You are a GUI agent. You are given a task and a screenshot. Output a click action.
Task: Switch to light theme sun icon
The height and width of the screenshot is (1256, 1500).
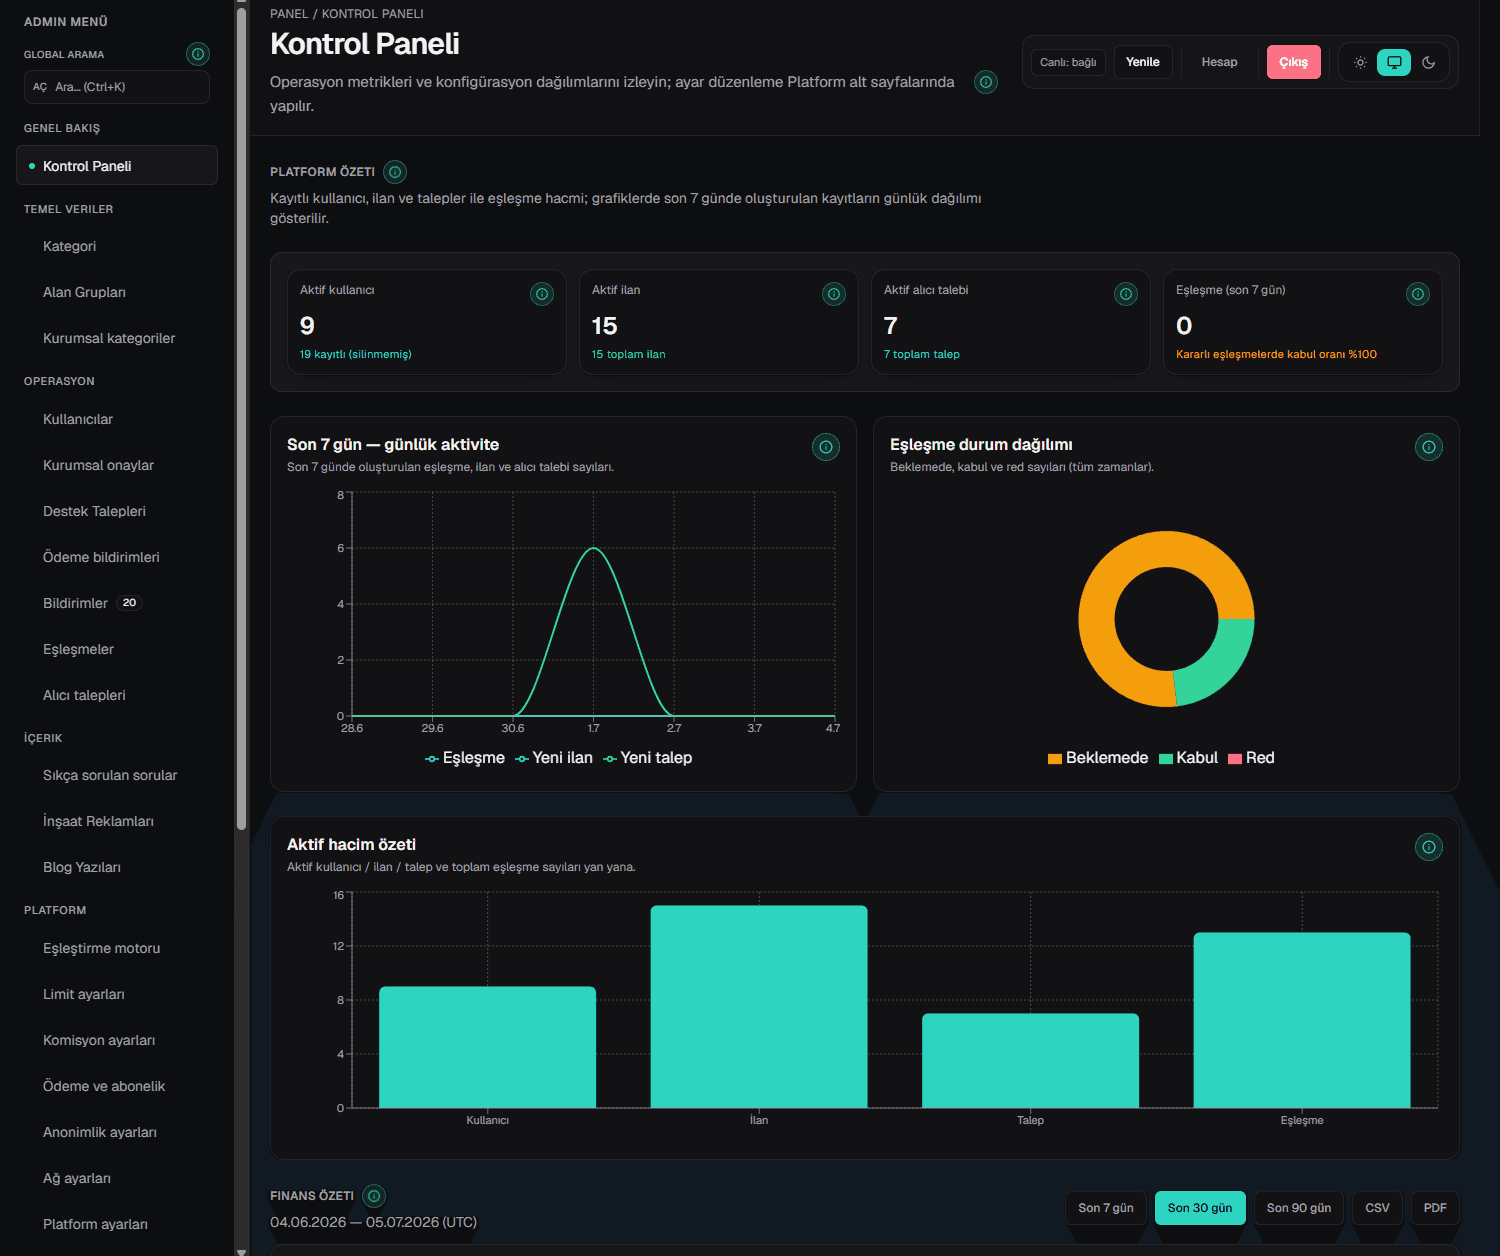(x=1360, y=62)
